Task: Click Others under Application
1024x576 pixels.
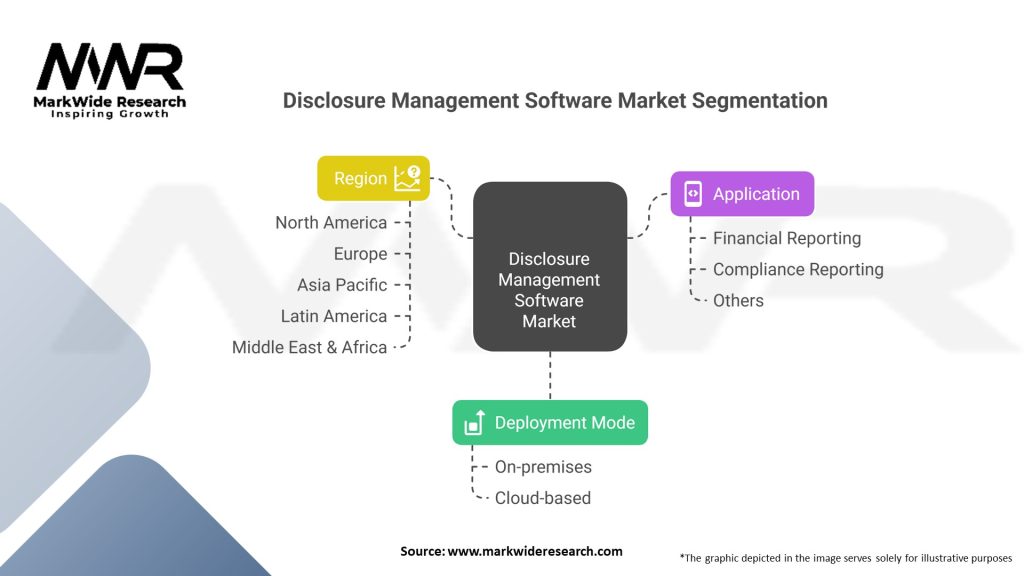Action: tap(738, 300)
